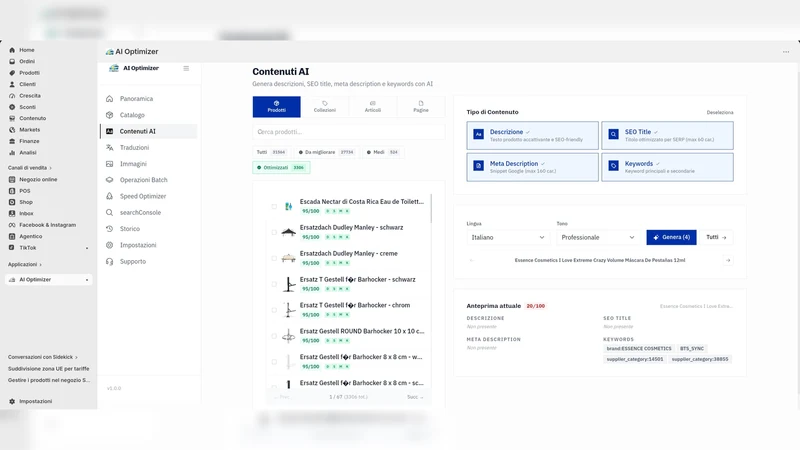
Task: Open Markets globe icon
Action: point(12,130)
